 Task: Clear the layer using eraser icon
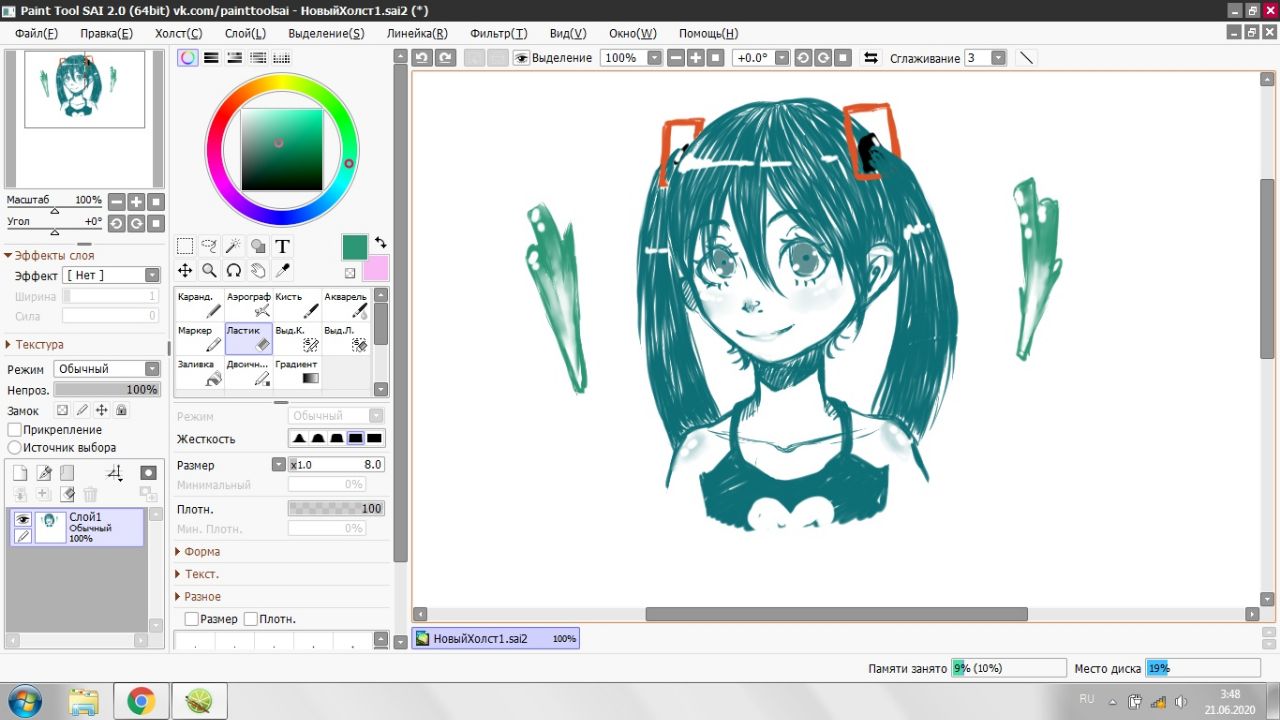67,494
